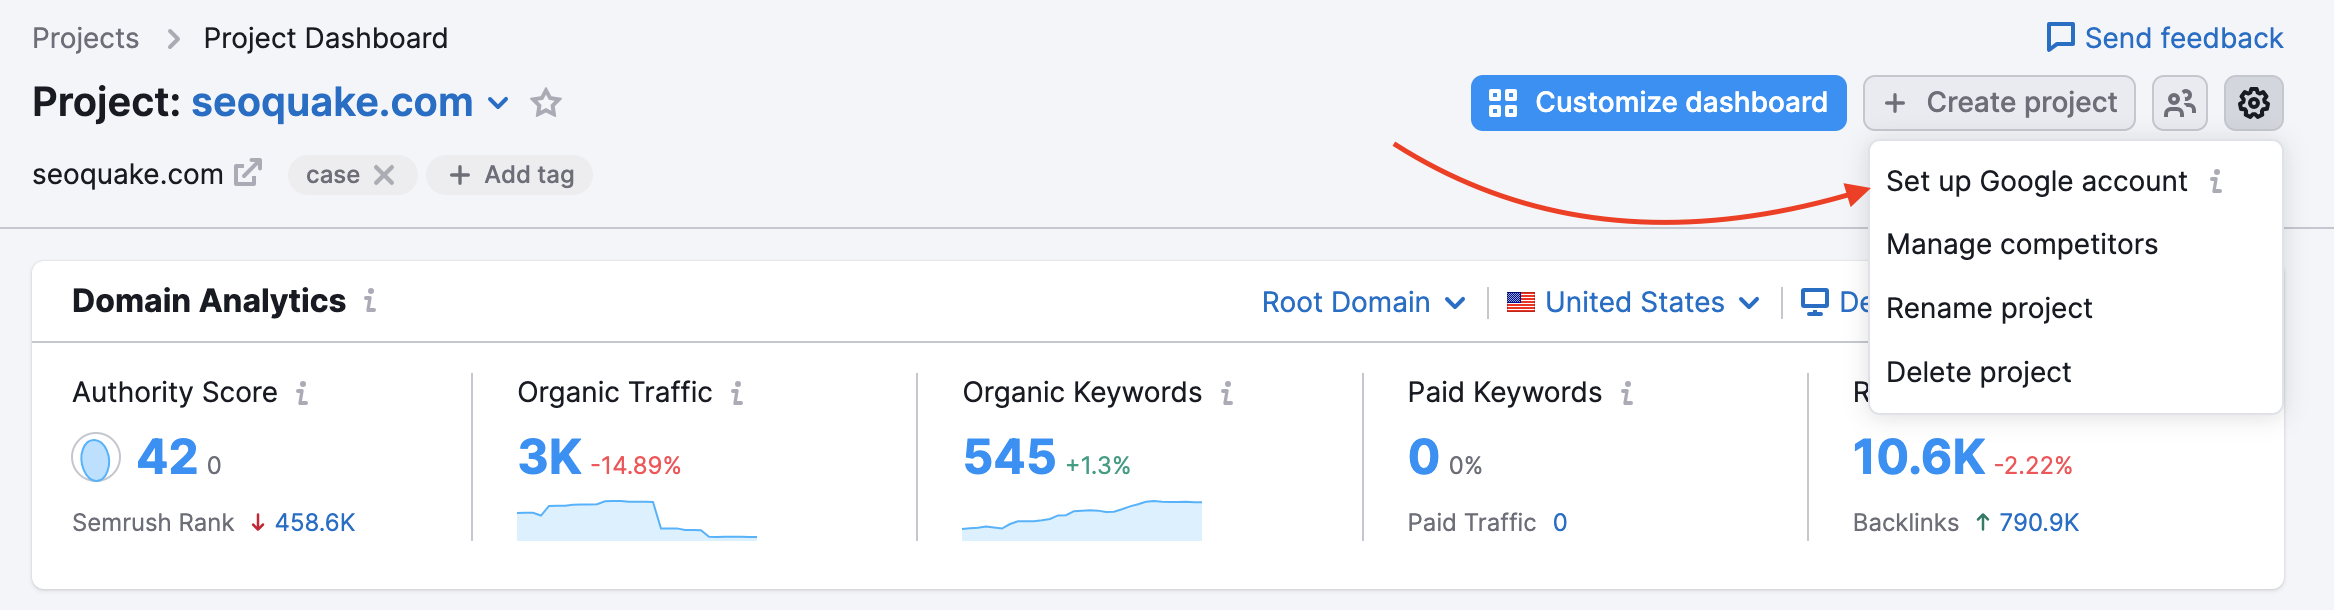This screenshot has height=610, width=2334.
Task: Click the case tag label
Action: 333,175
